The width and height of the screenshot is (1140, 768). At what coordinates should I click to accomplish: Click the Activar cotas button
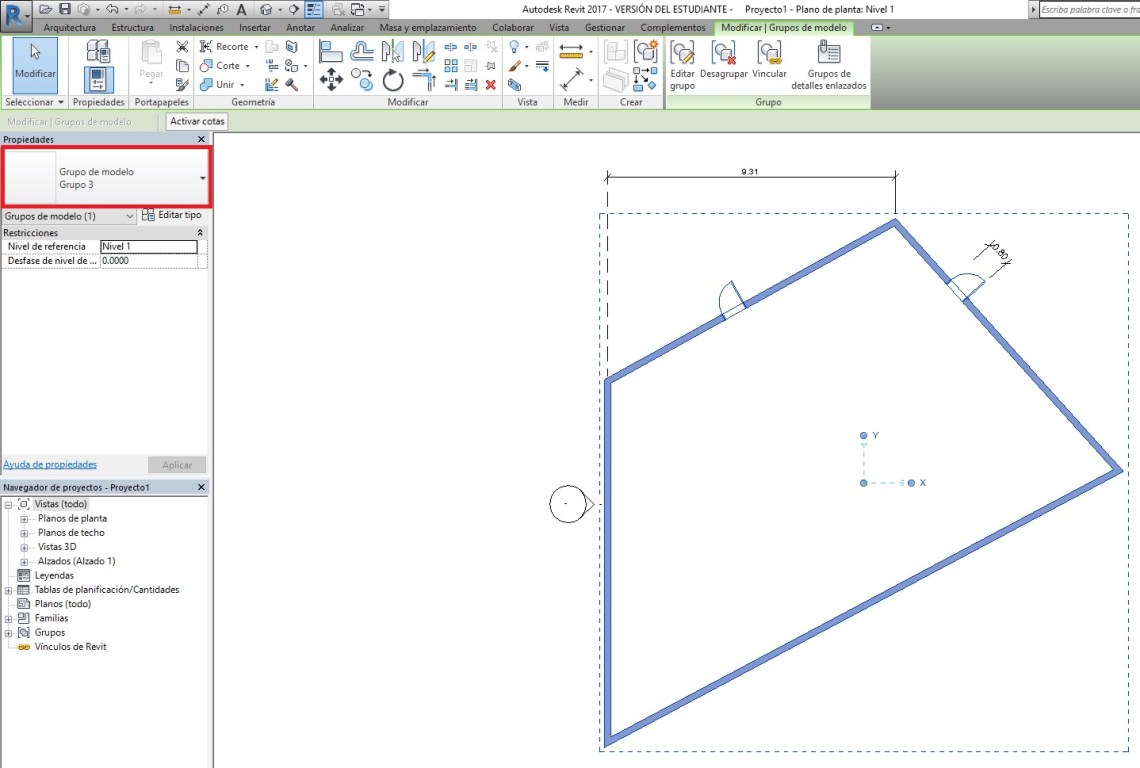197,122
